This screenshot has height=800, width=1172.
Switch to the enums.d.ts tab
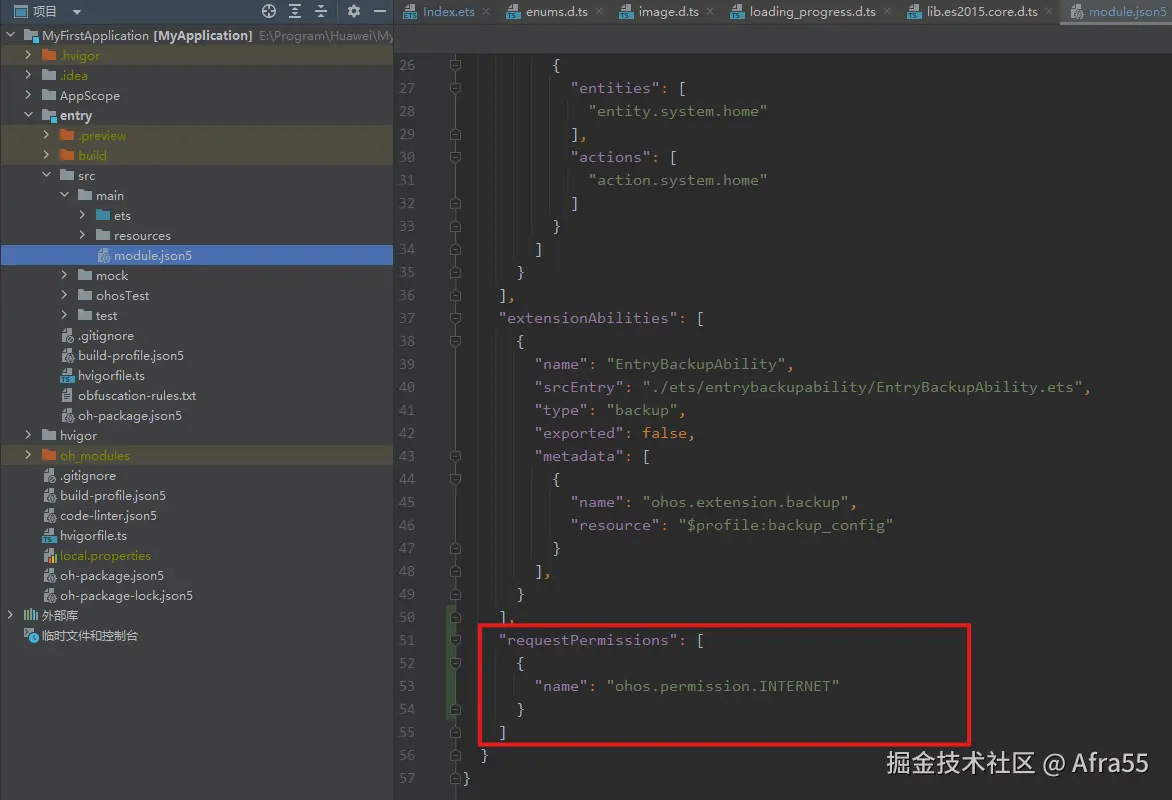tap(556, 11)
